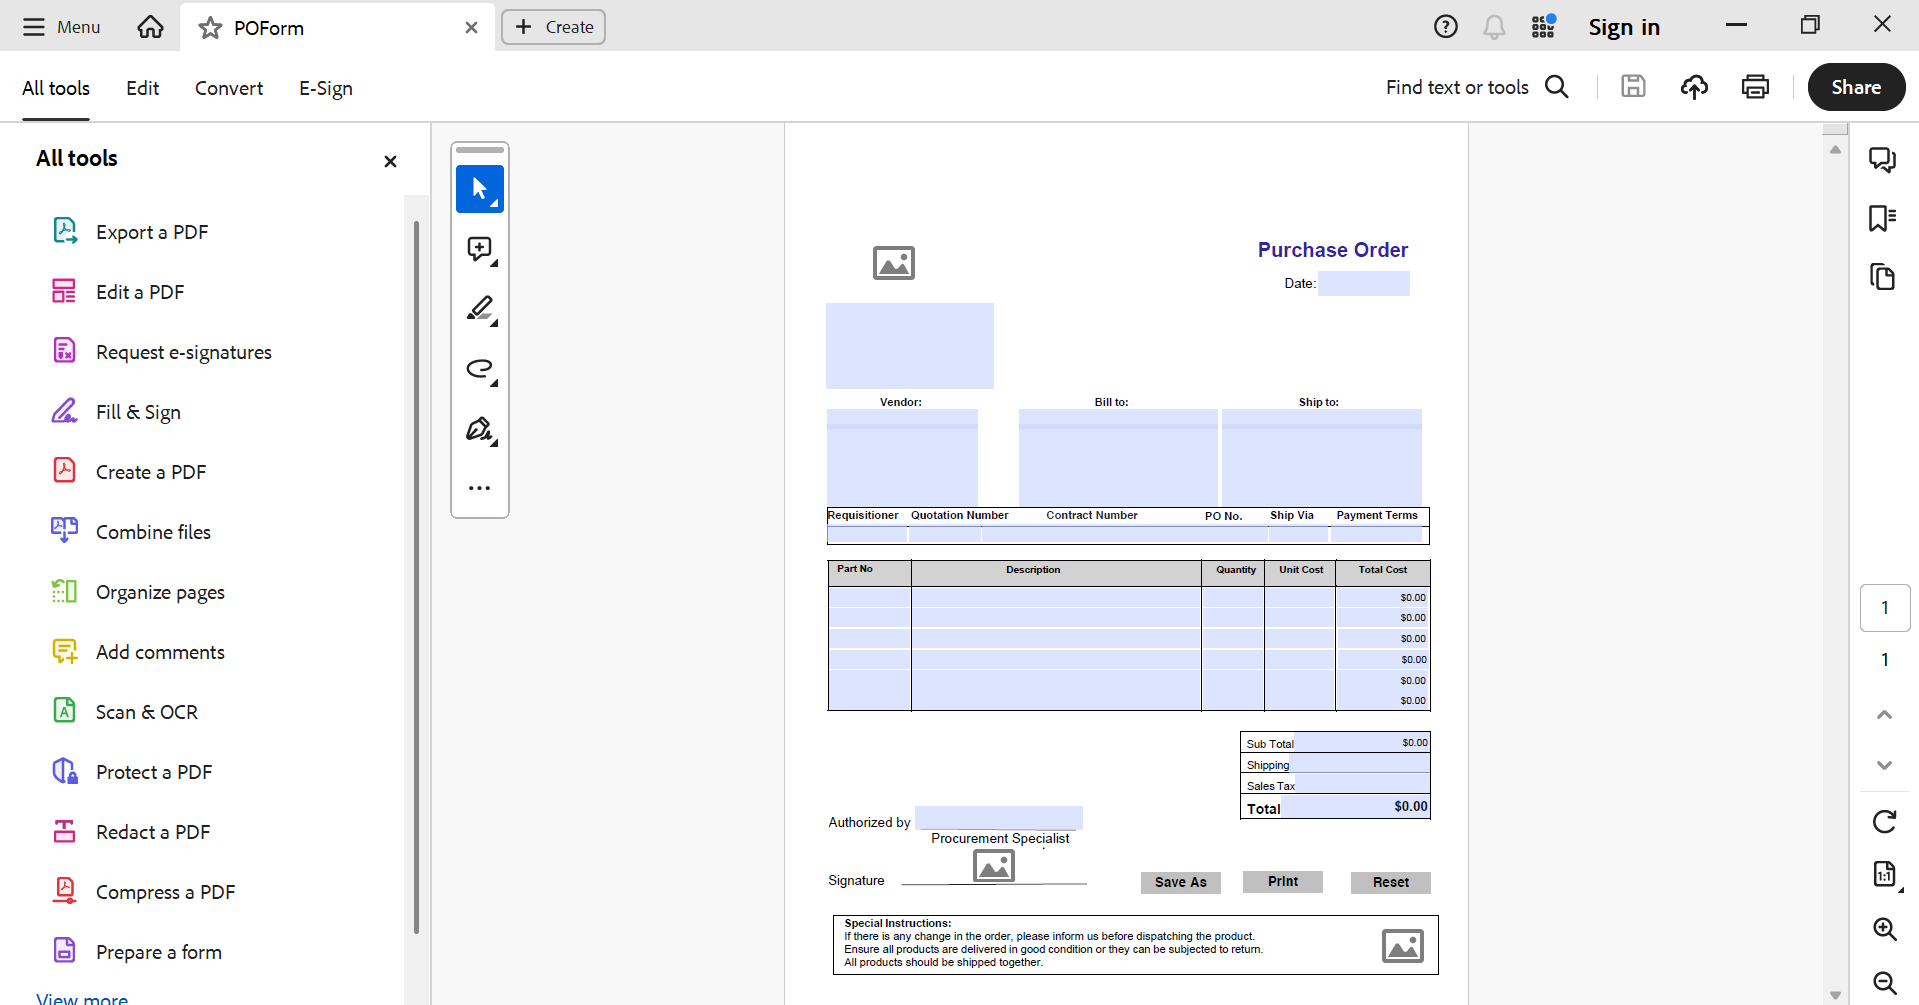Print the document via the printer icon

click(1756, 87)
